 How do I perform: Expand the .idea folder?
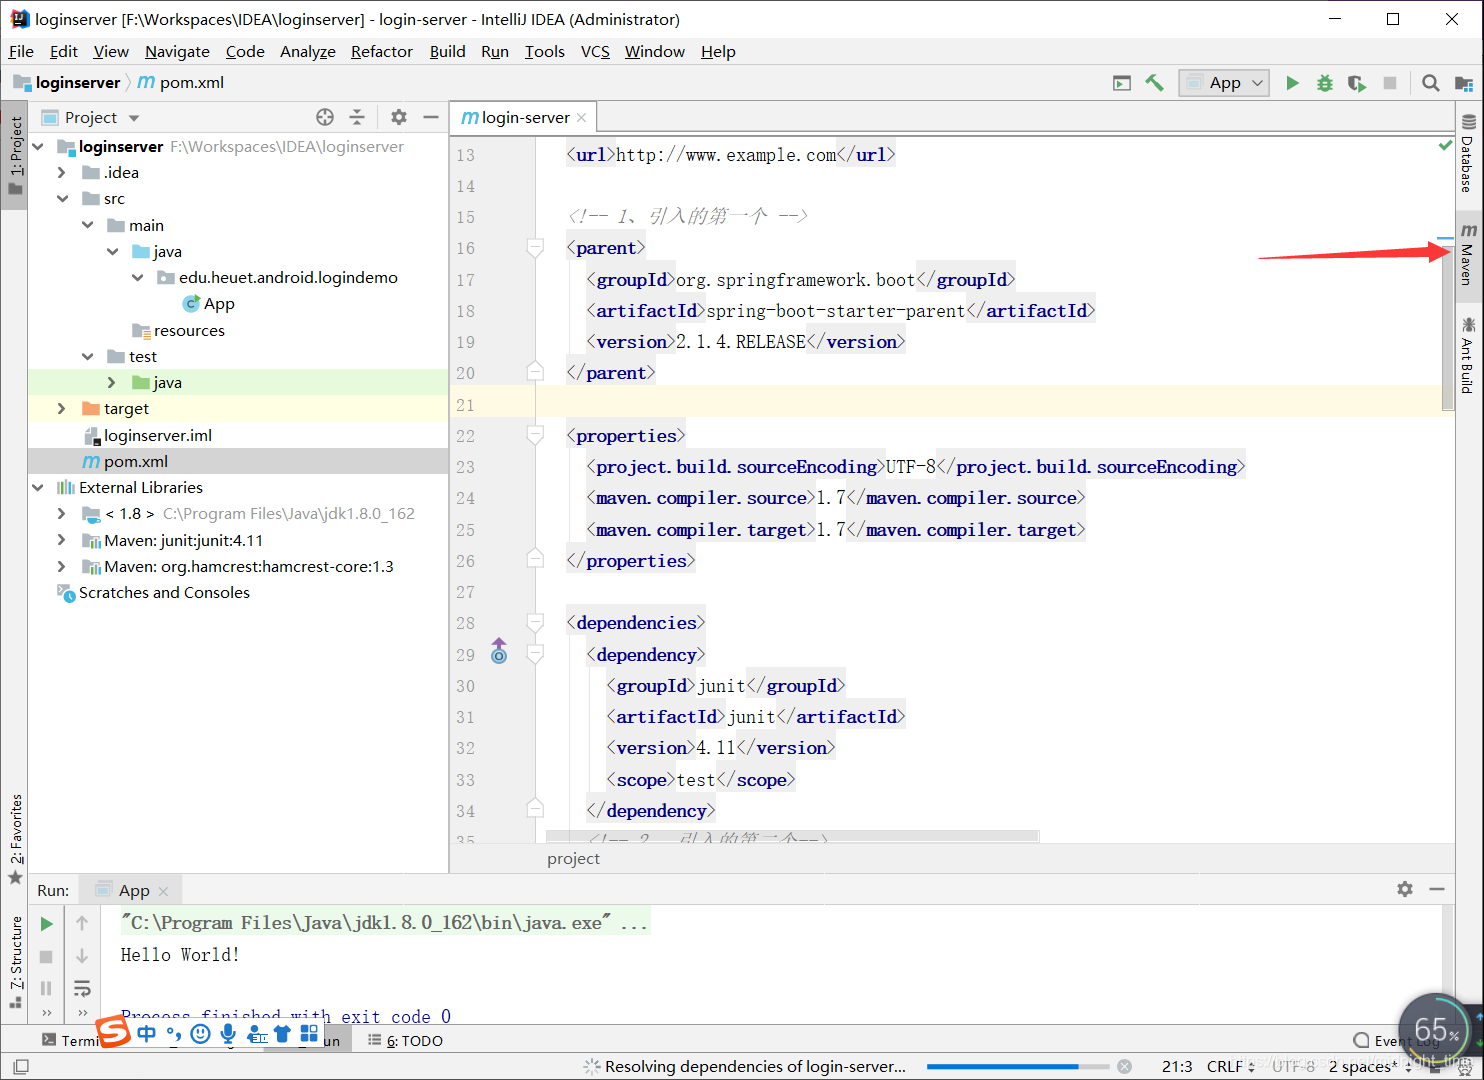(x=62, y=172)
